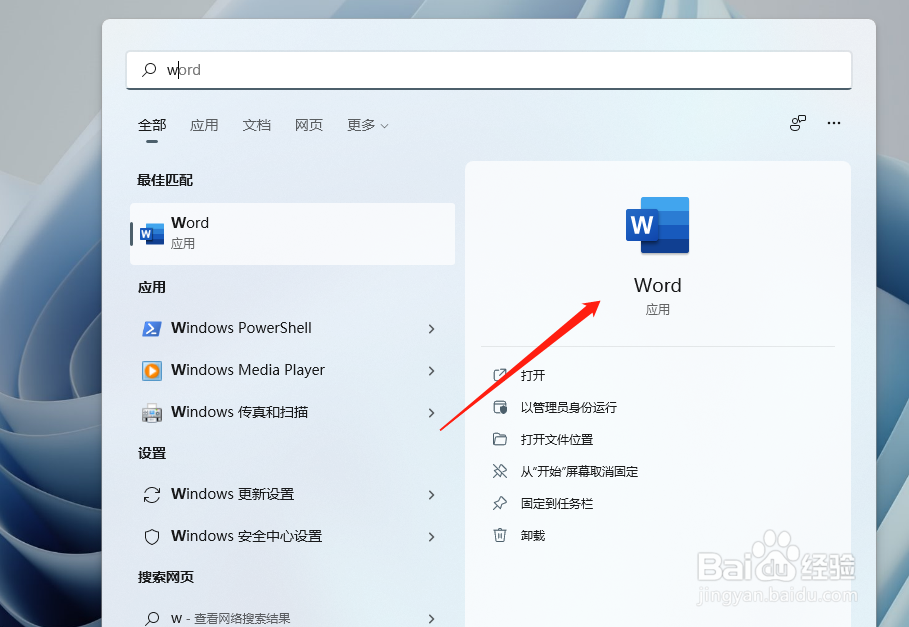Choose 卸载 to uninstall Word
The width and height of the screenshot is (909, 627).
(x=533, y=536)
